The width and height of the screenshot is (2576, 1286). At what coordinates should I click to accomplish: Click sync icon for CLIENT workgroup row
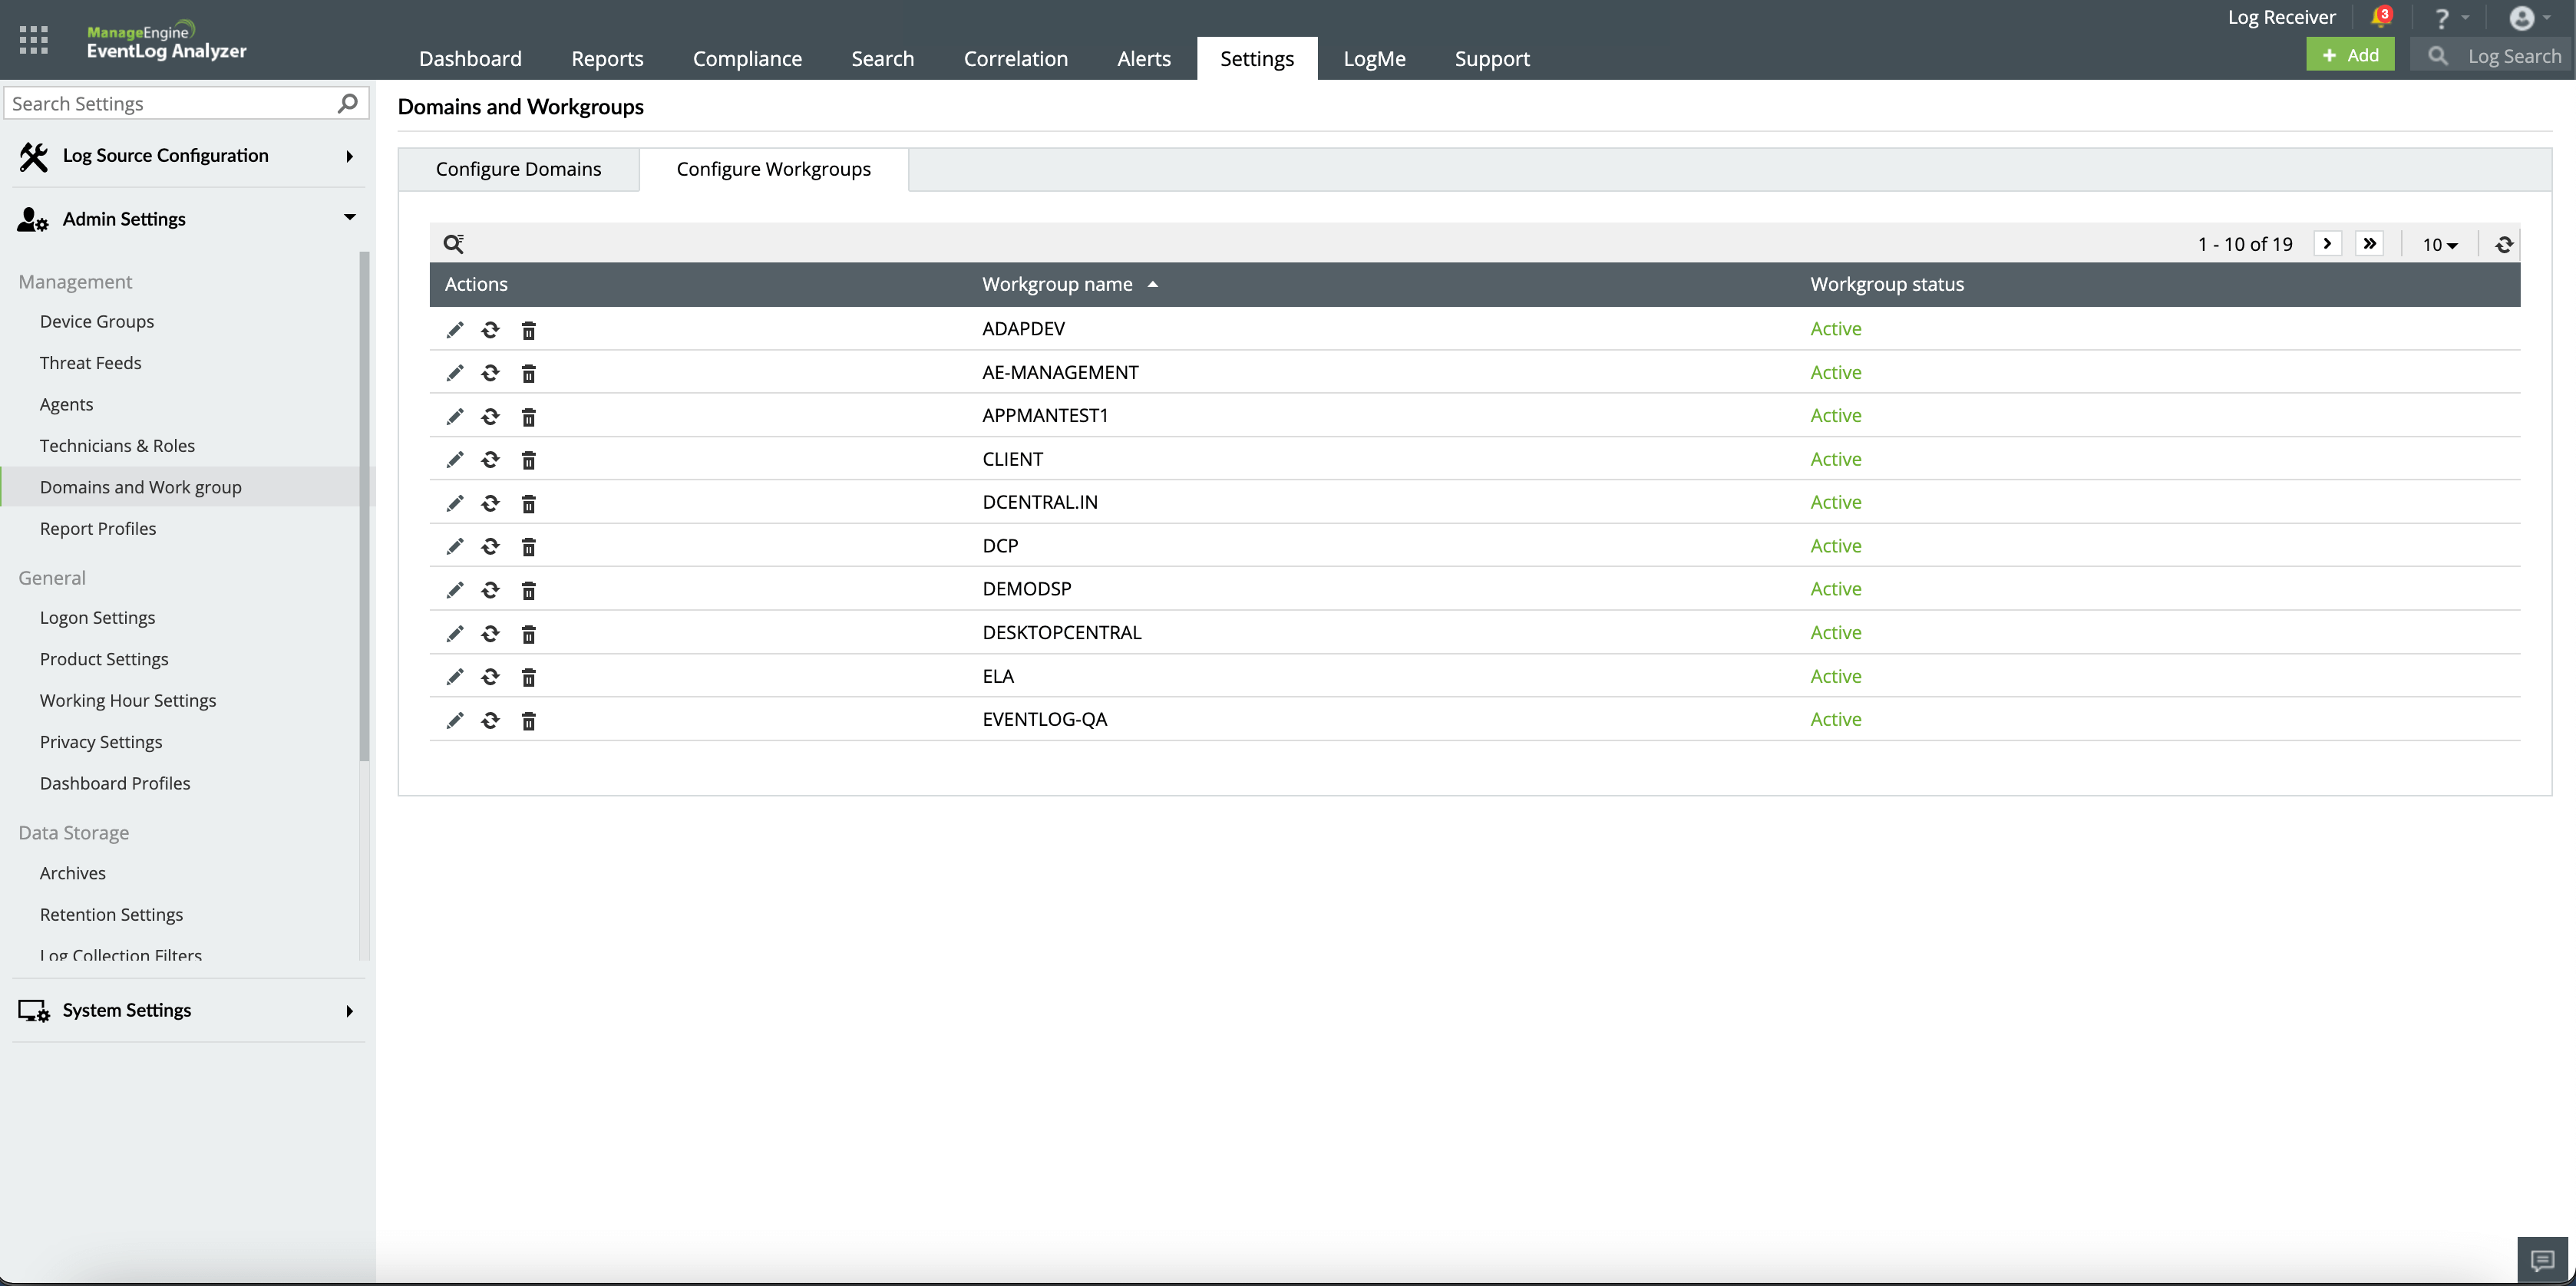(x=490, y=460)
